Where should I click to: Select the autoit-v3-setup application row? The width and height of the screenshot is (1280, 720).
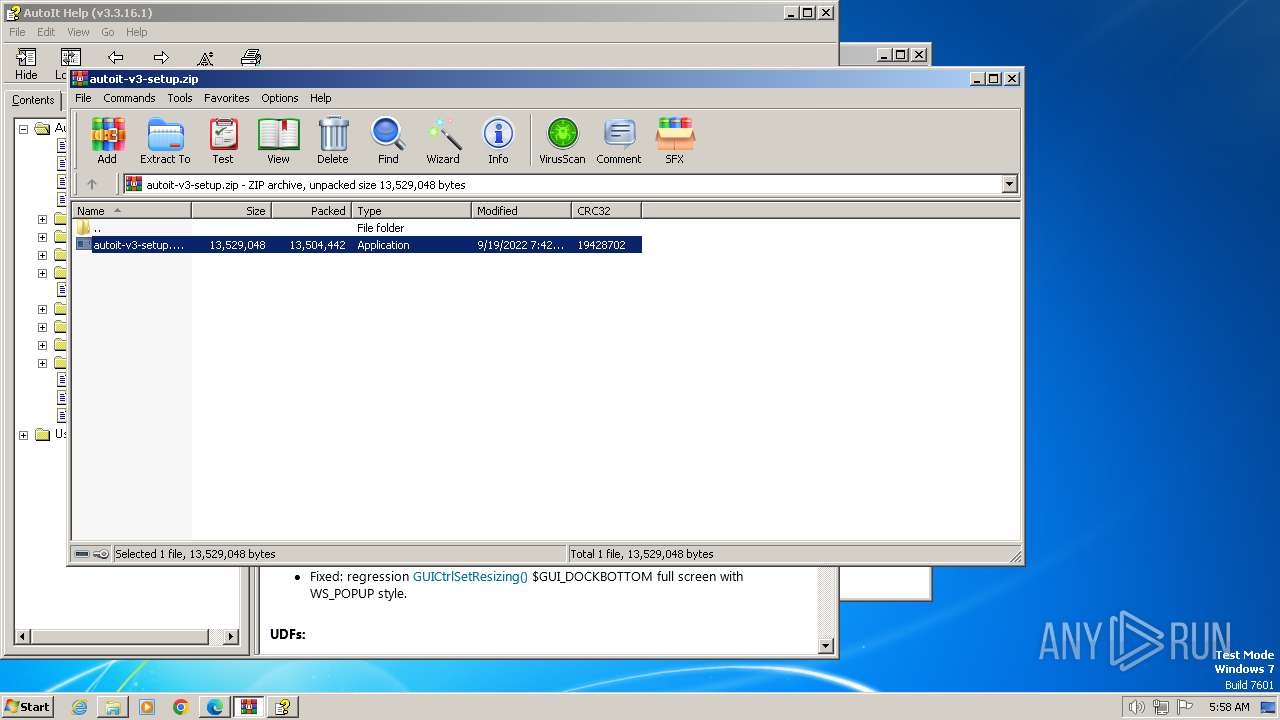point(358,245)
